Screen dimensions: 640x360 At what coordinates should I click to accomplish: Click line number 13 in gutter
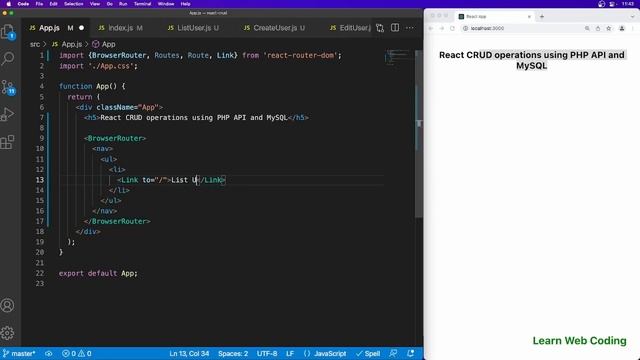pos(40,180)
